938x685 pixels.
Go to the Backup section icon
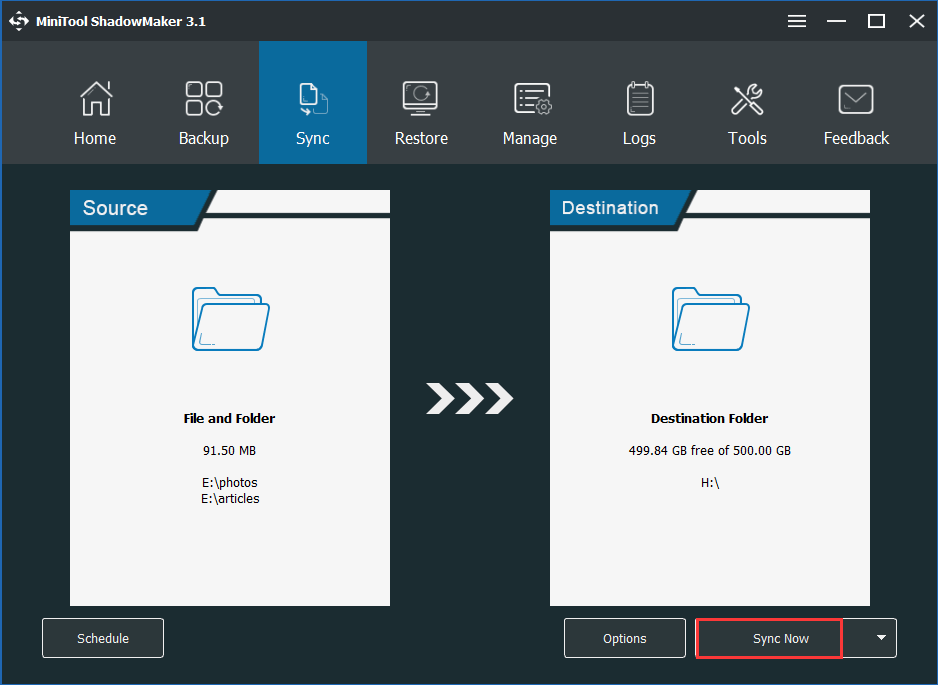(204, 98)
